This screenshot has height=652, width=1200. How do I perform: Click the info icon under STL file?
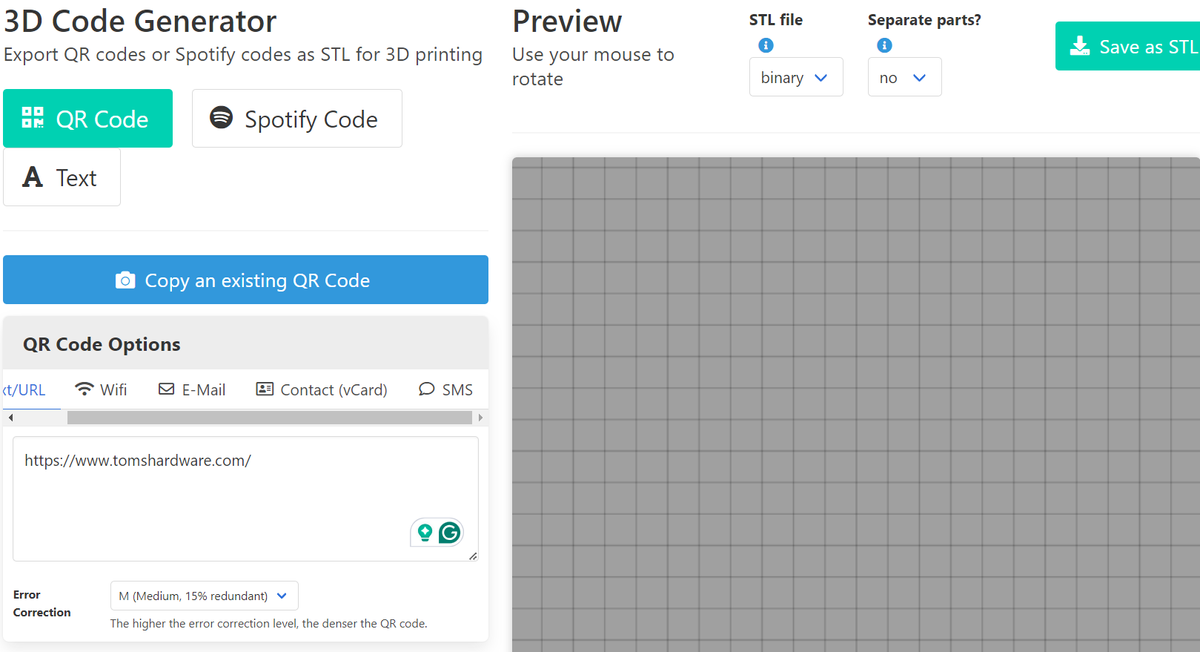click(x=765, y=45)
